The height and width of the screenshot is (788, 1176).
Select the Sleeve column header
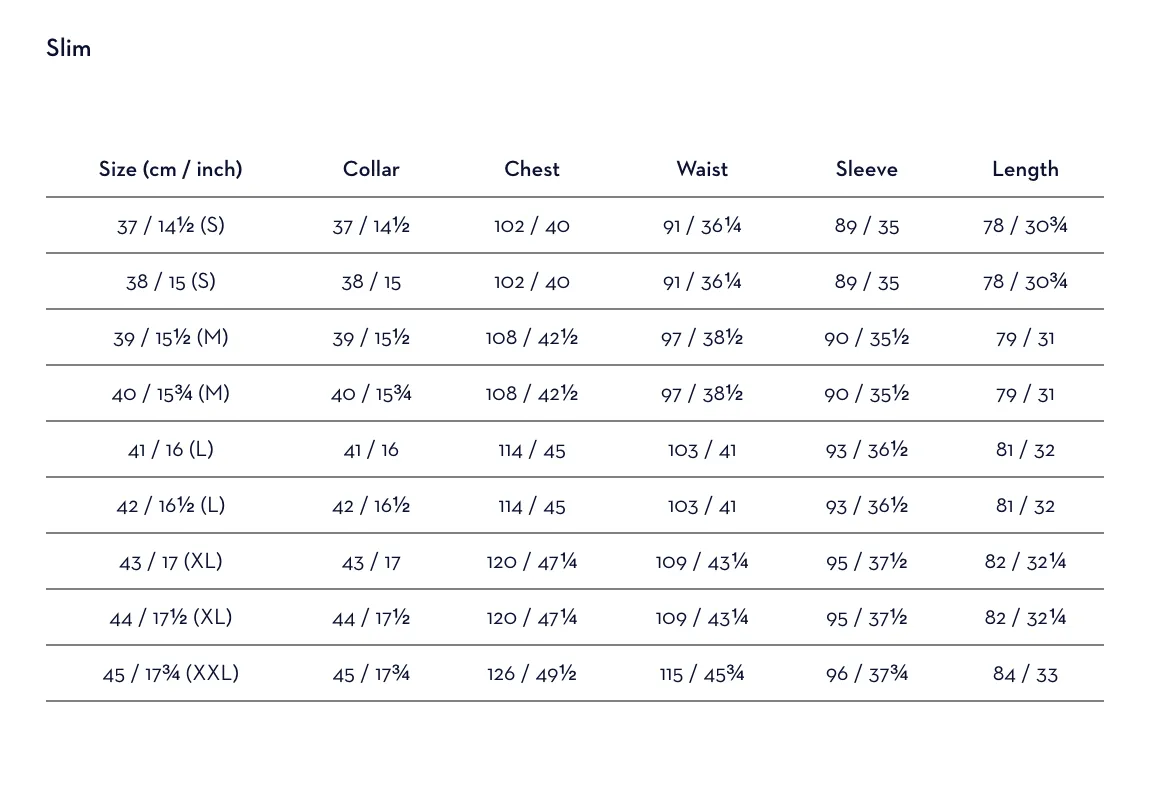pos(866,169)
